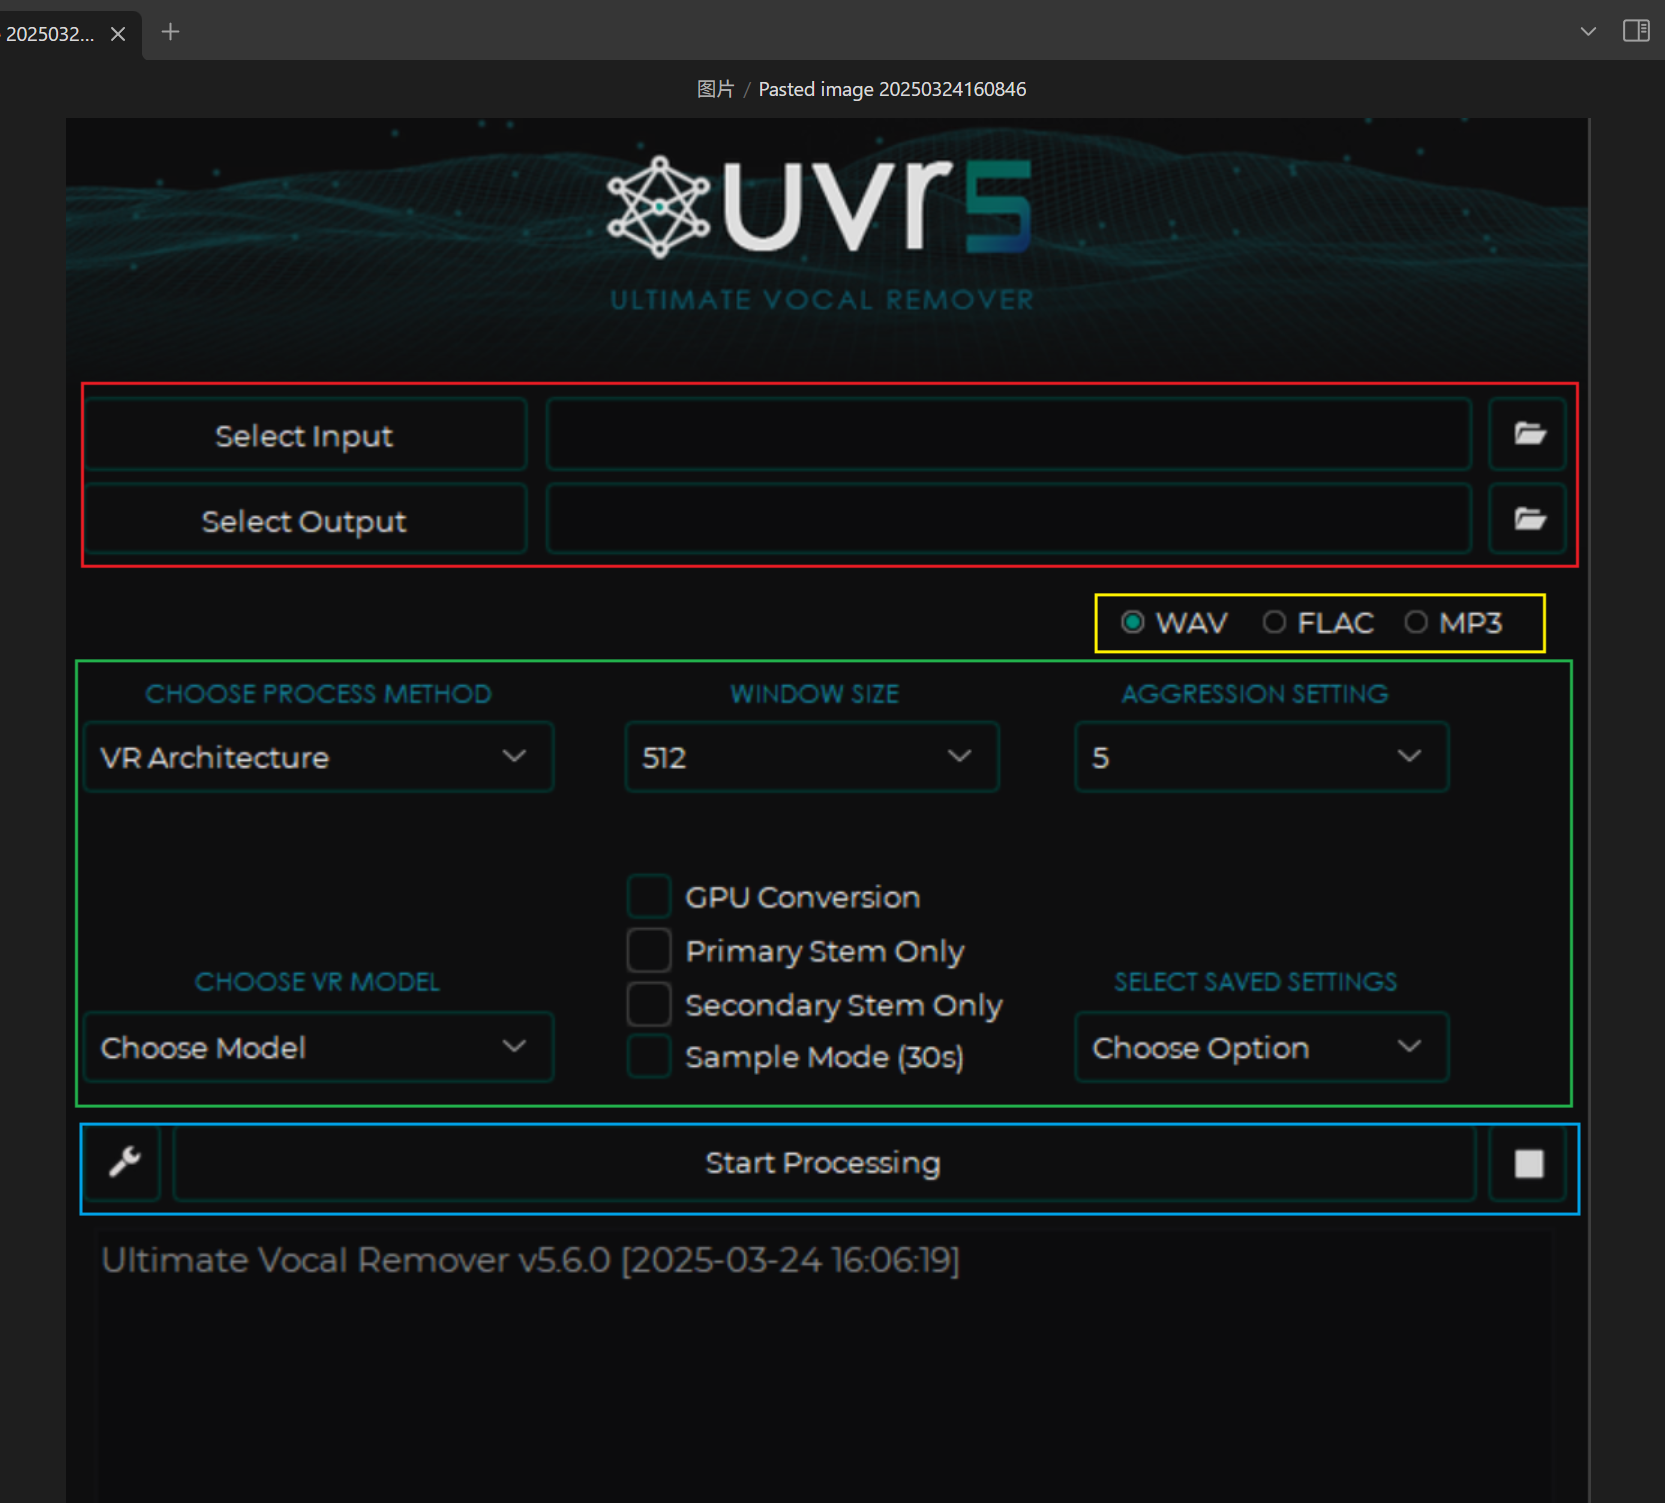Click the Ultimate Vocal Remover v5.6.0 log line
This screenshot has width=1665, height=1503.
pos(531,1260)
